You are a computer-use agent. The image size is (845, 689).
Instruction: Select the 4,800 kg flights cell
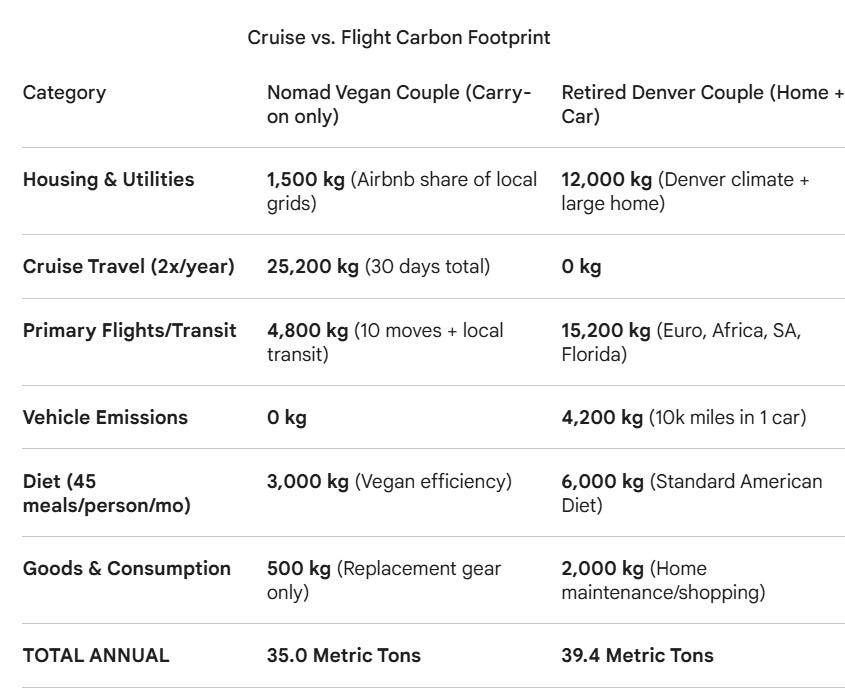point(385,342)
